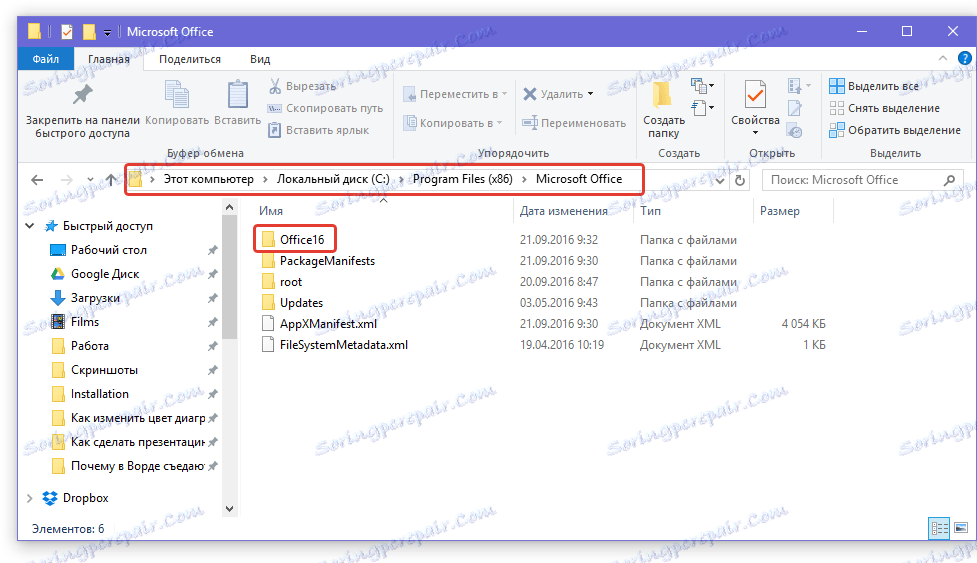Click Снять выделение

(x=885, y=108)
